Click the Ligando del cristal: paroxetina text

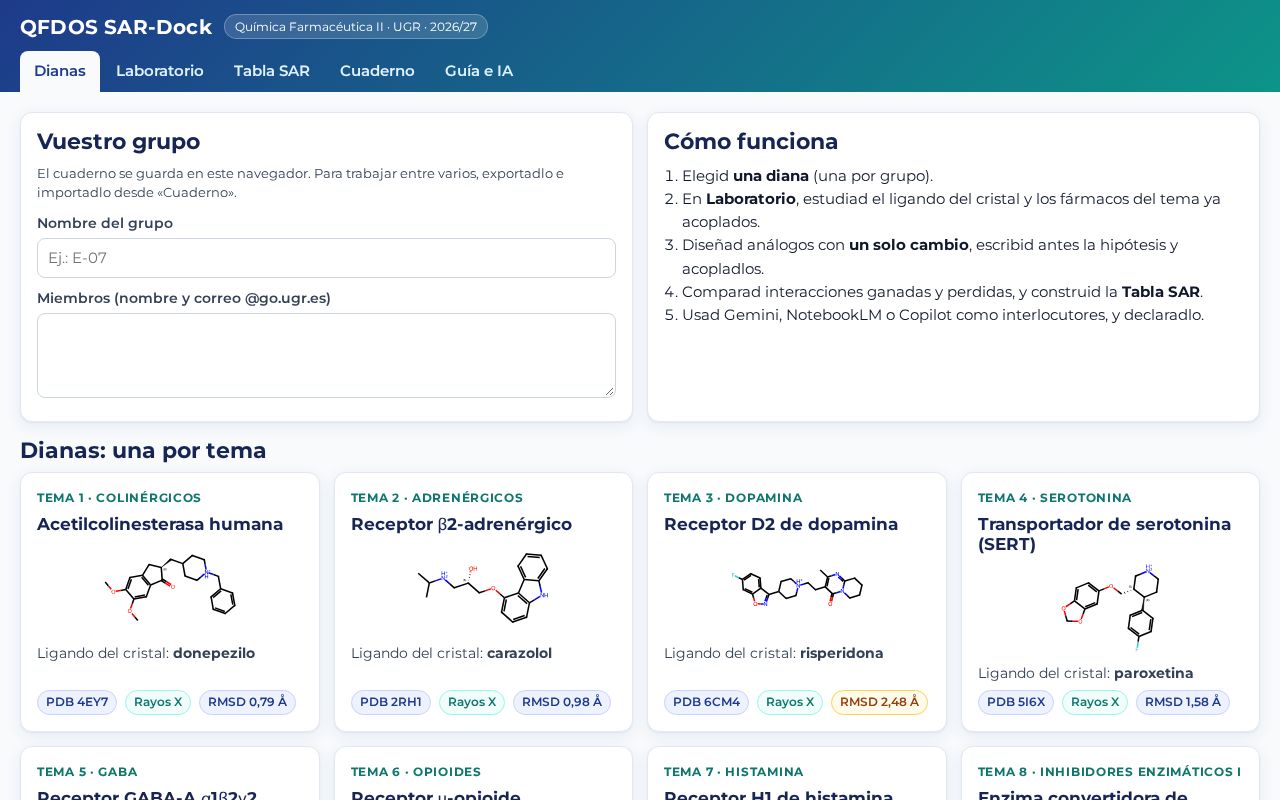[x=1086, y=673]
